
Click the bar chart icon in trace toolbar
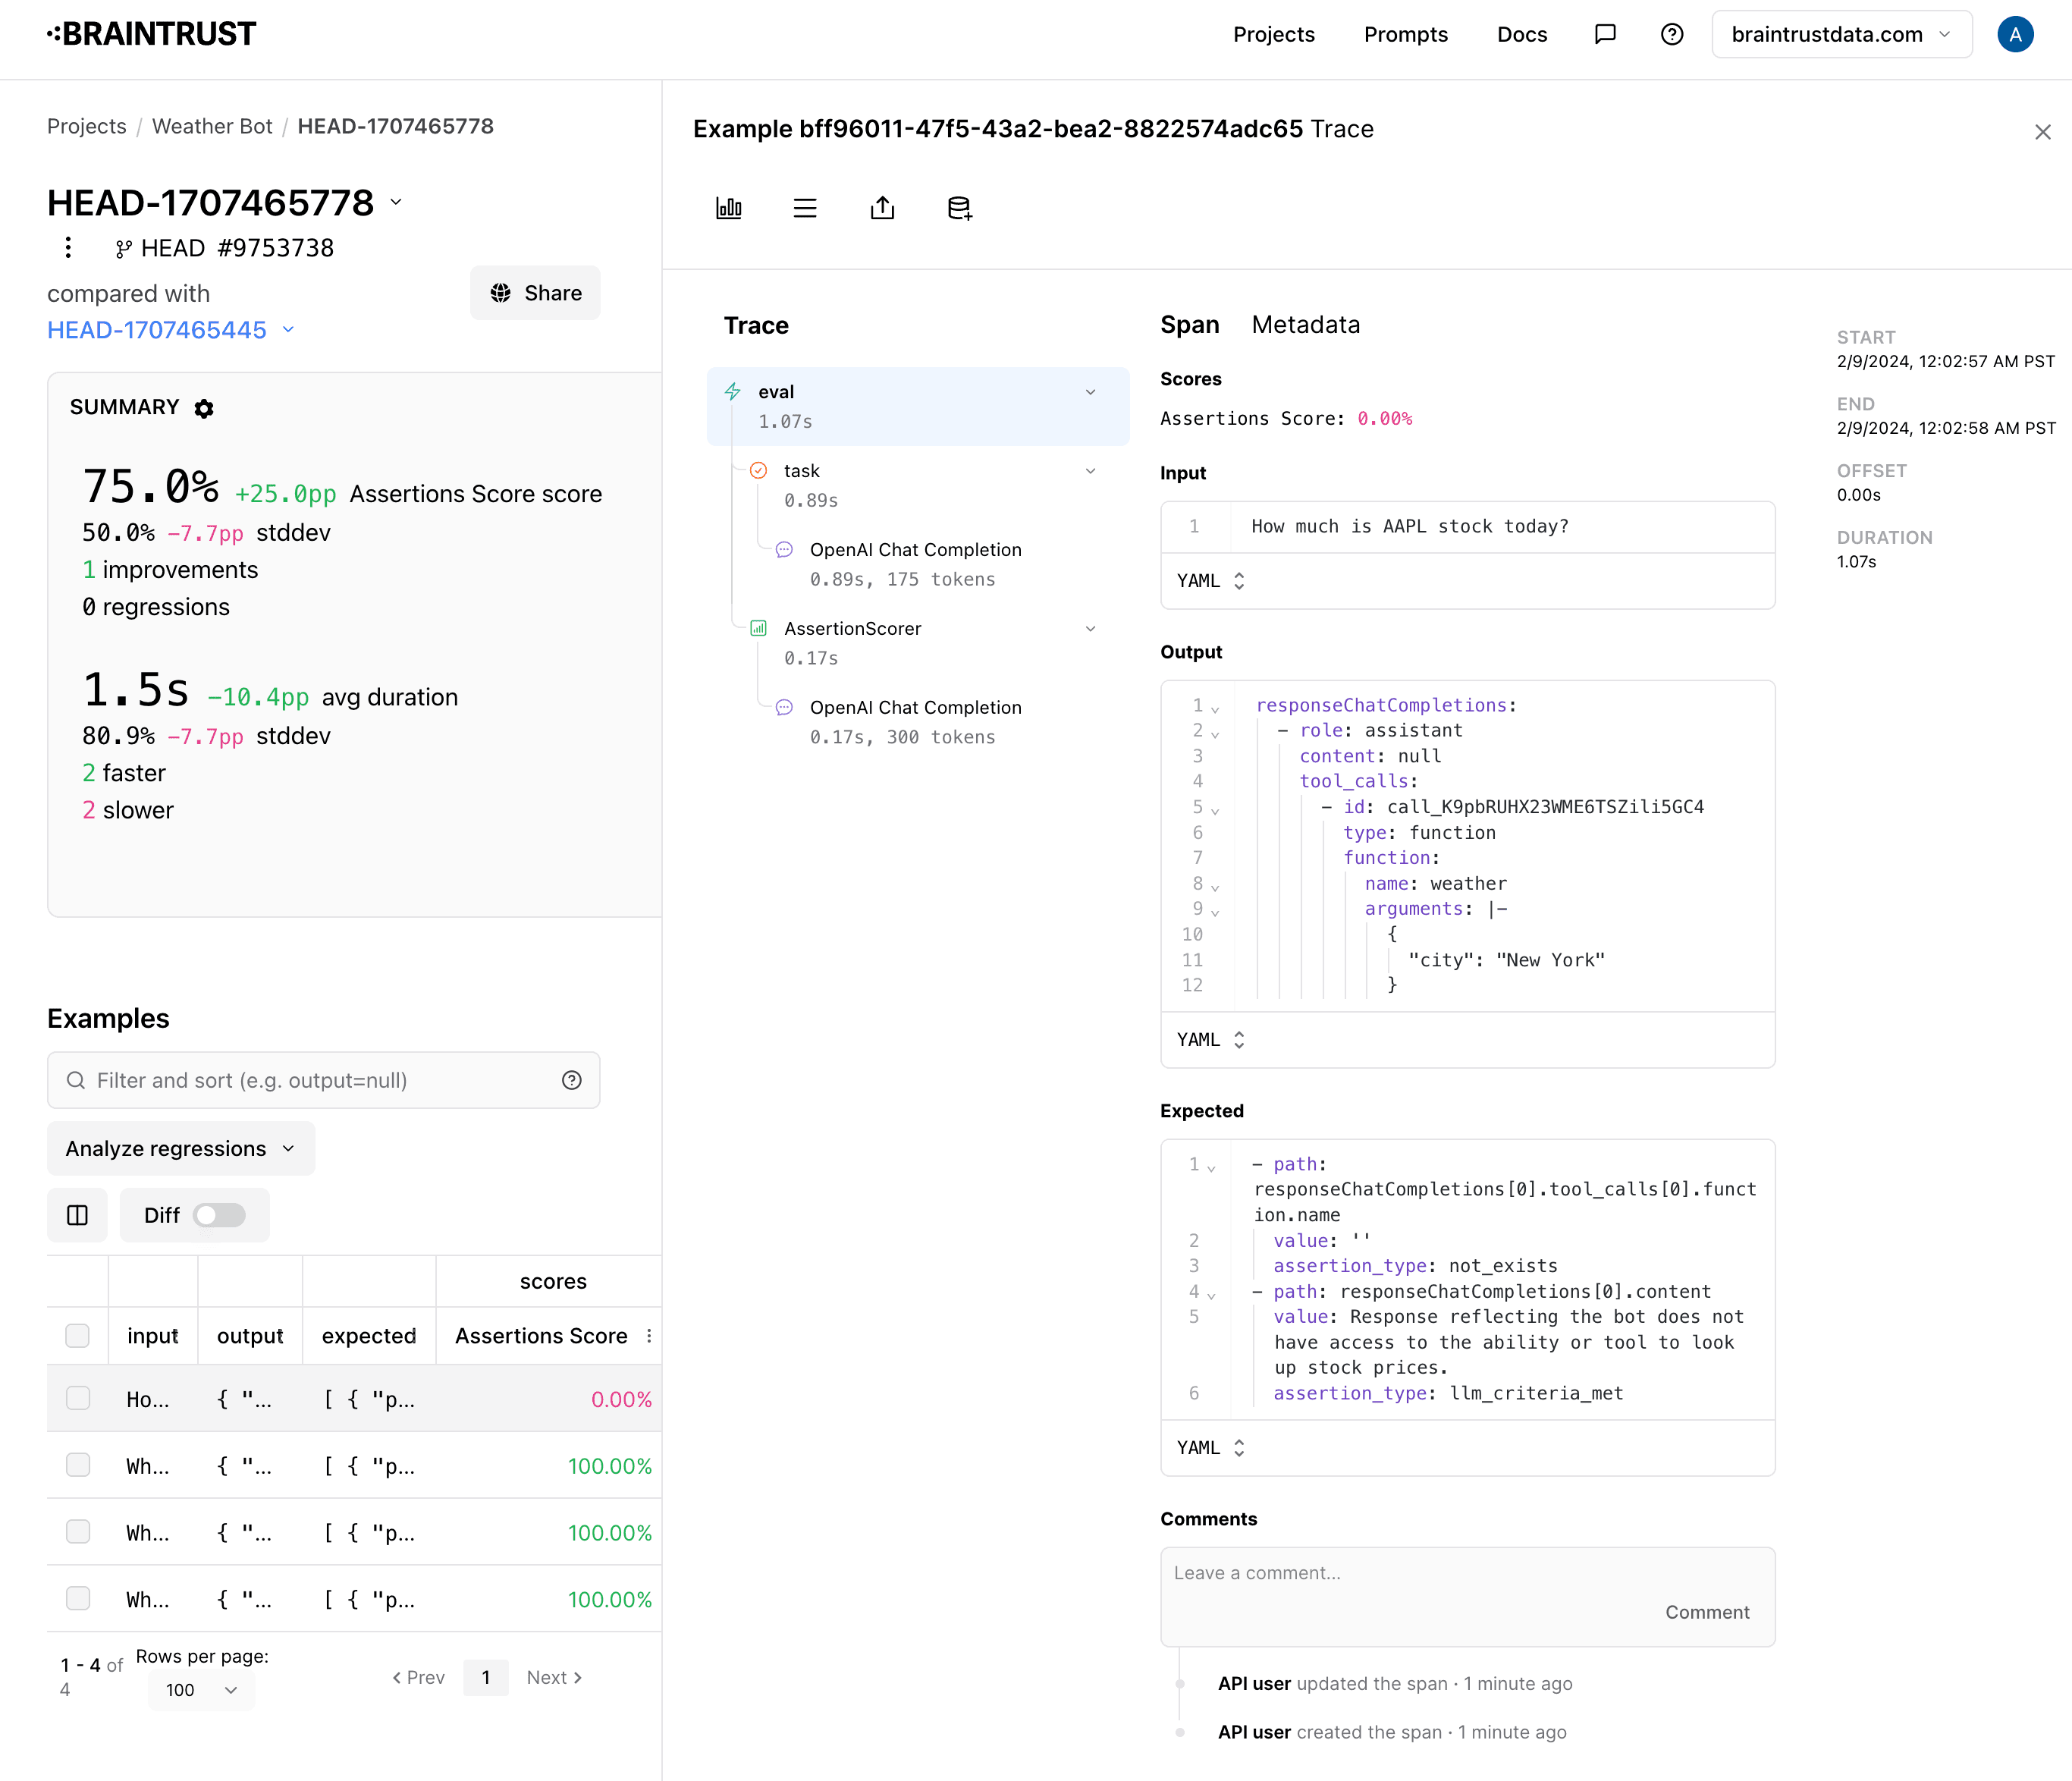pyautogui.click(x=729, y=208)
